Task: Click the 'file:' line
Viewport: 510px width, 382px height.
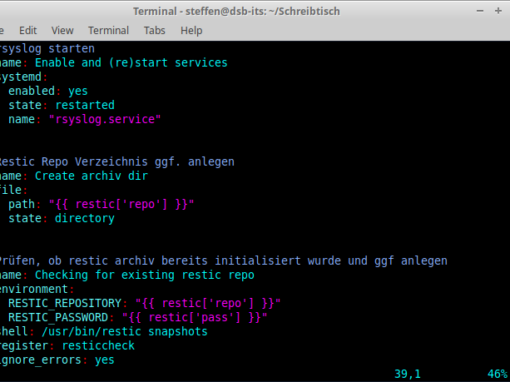Action: pyautogui.click(x=13, y=190)
